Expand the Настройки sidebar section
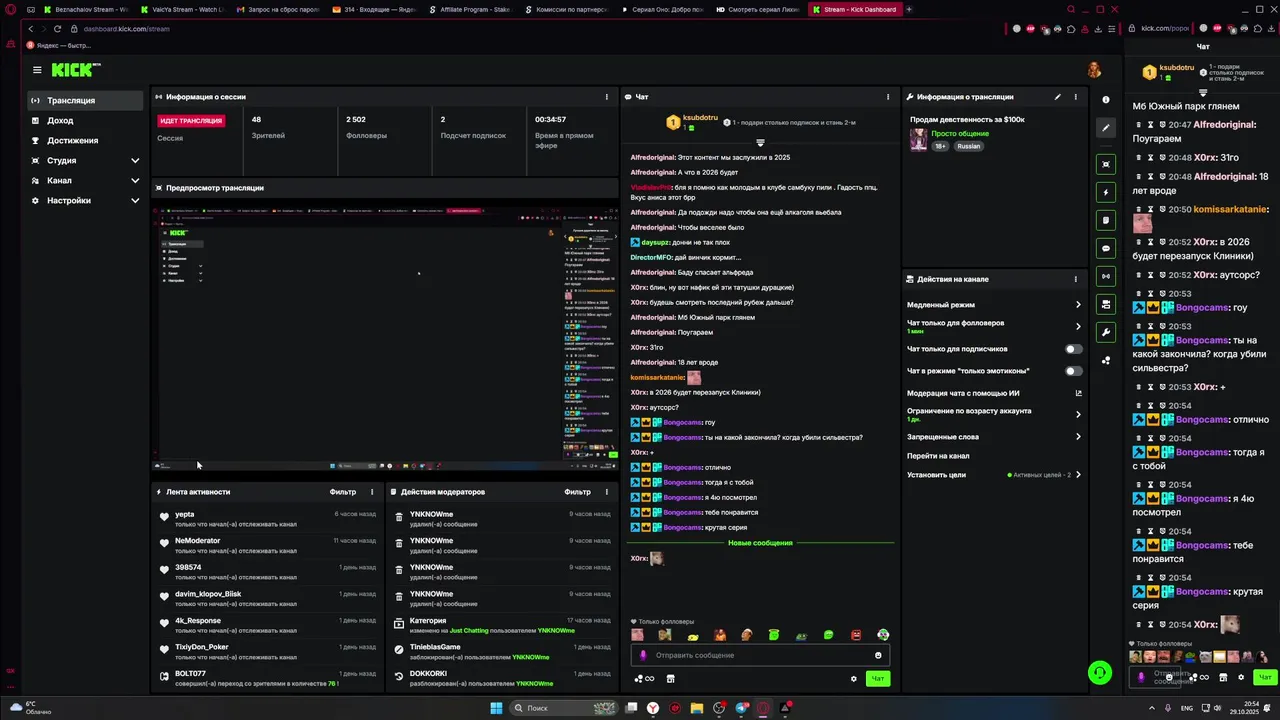1280x720 pixels. click(86, 200)
